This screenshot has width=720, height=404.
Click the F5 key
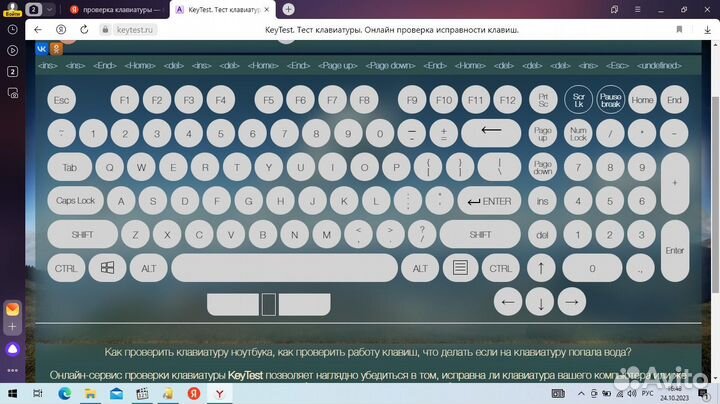click(x=269, y=100)
